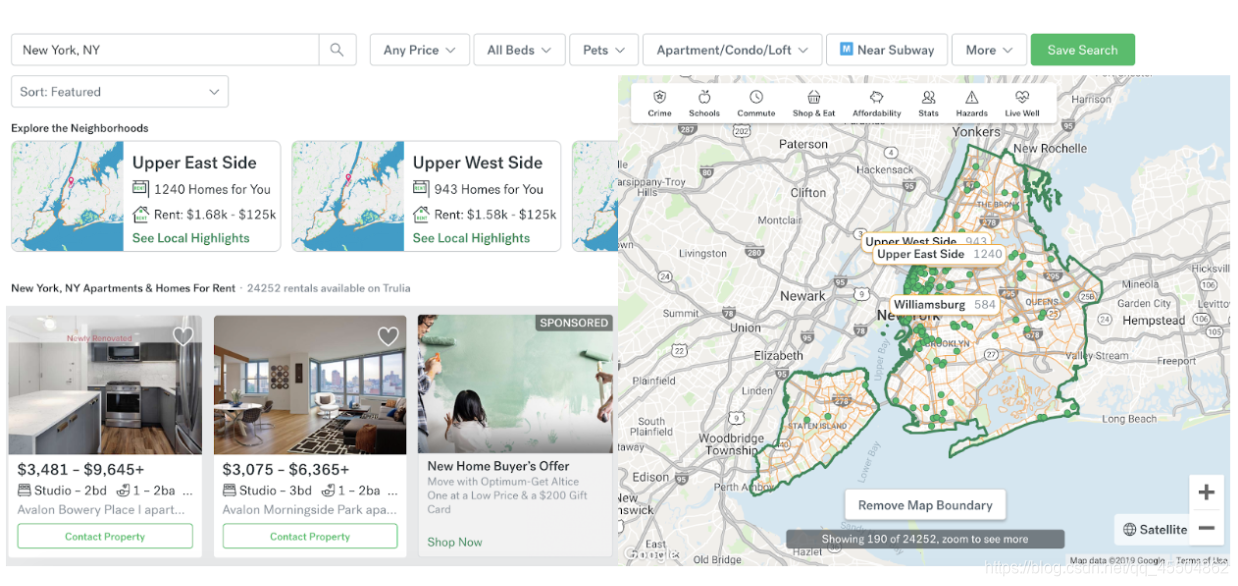See Local Highlights for Upper East Side
The image size is (1238, 586).
pos(191,238)
